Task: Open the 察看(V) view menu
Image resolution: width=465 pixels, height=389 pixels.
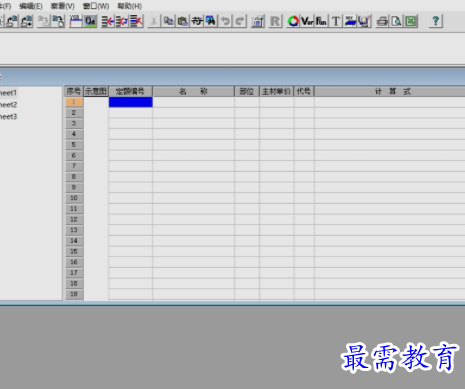Action: point(62,6)
